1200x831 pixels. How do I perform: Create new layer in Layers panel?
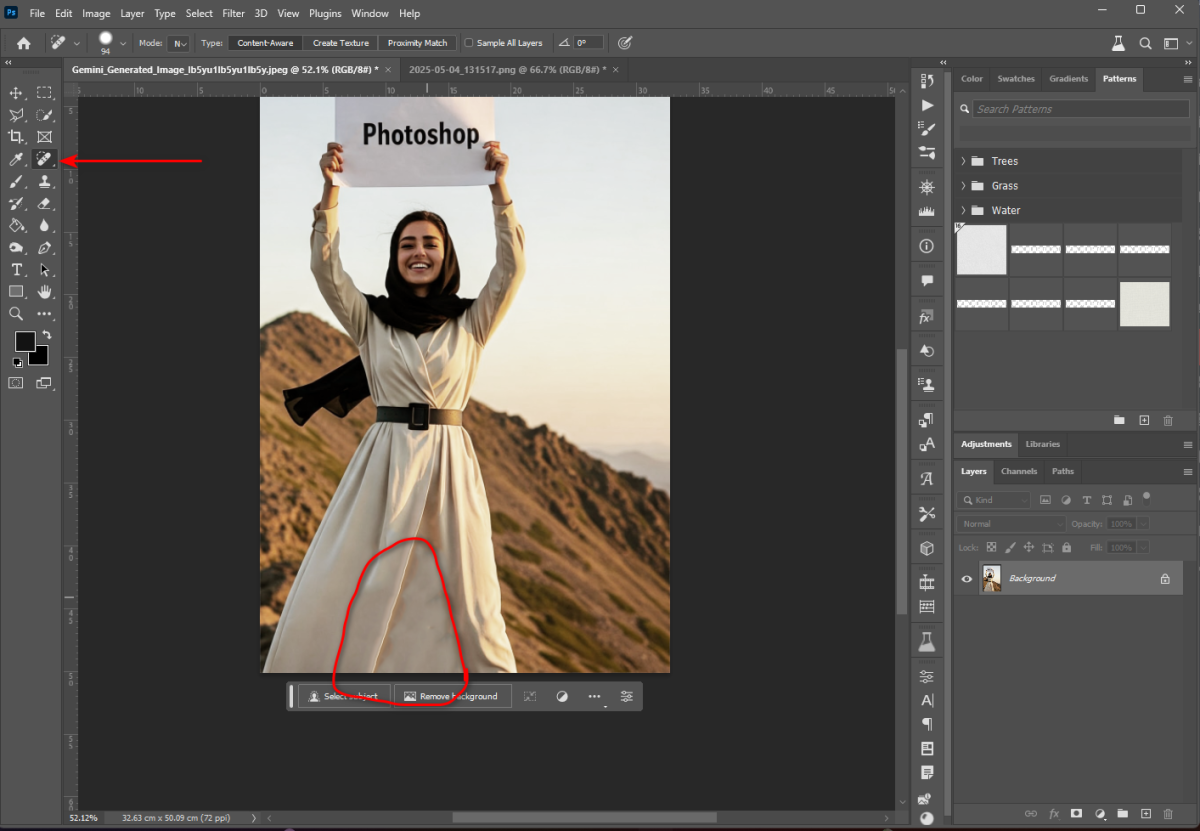pyautogui.click(x=1145, y=814)
